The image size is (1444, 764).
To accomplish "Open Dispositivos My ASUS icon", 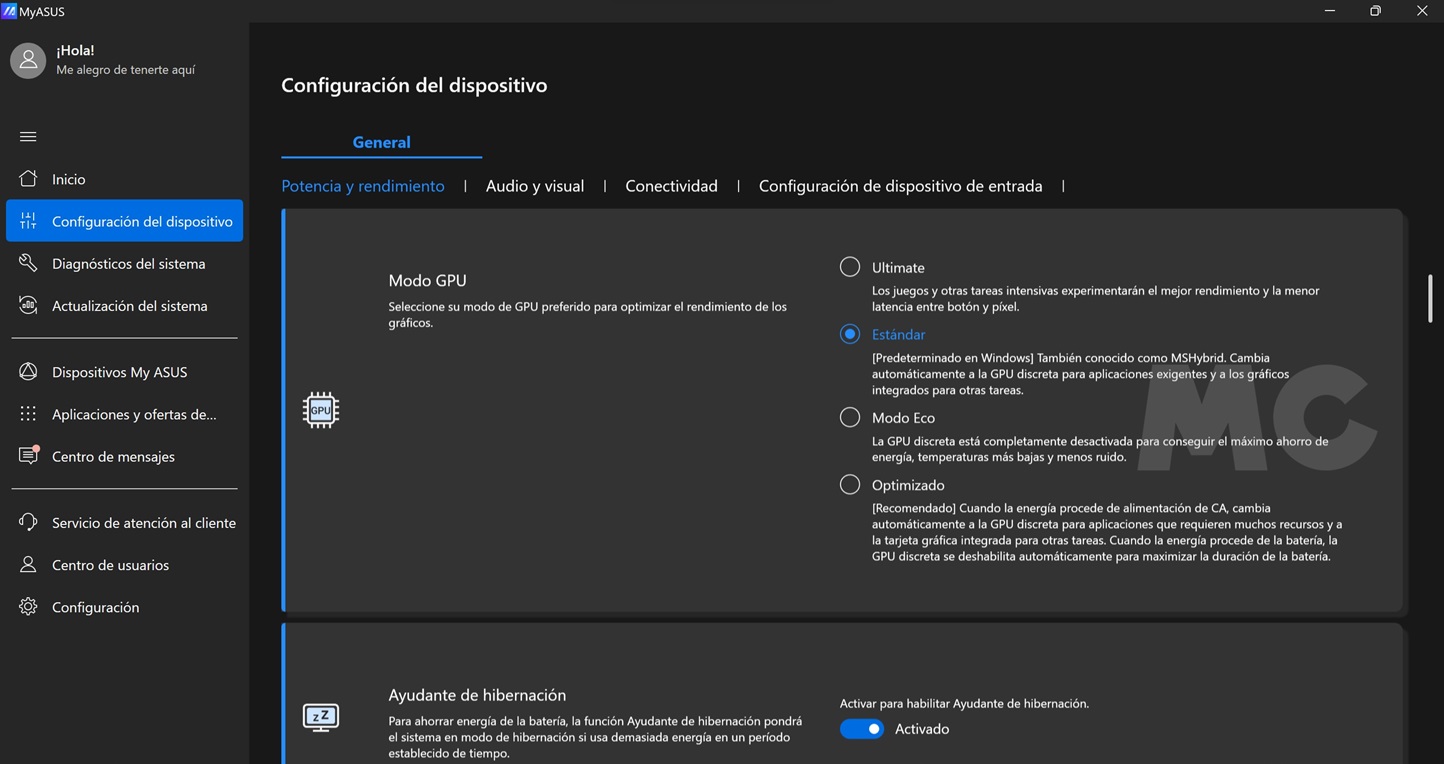I will [x=28, y=372].
